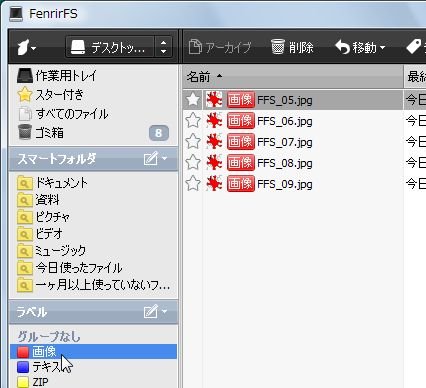This screenshot has height=388, width=426.
Task: Click the thumbnail icon of FFS_05.jpg
Action: (x=214, y=100)
